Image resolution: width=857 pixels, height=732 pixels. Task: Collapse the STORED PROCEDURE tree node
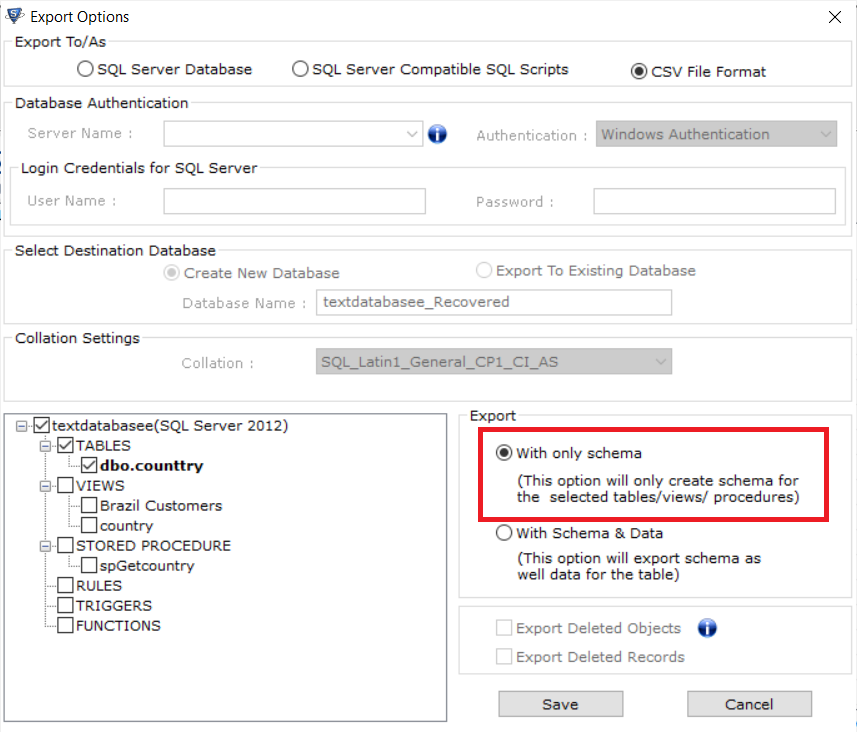pos(45,546)
